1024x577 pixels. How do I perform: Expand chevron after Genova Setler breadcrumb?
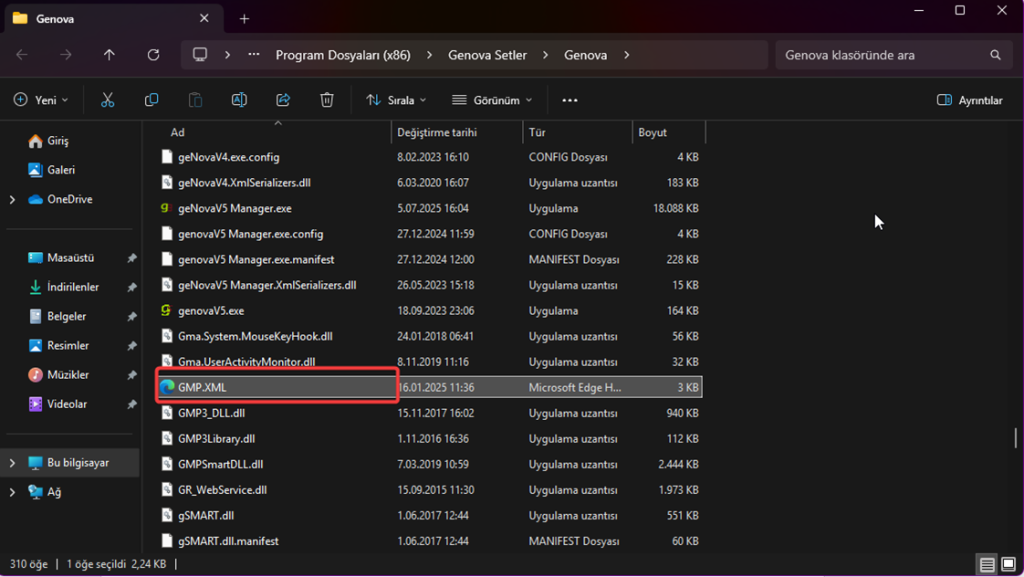pos(545,55)
